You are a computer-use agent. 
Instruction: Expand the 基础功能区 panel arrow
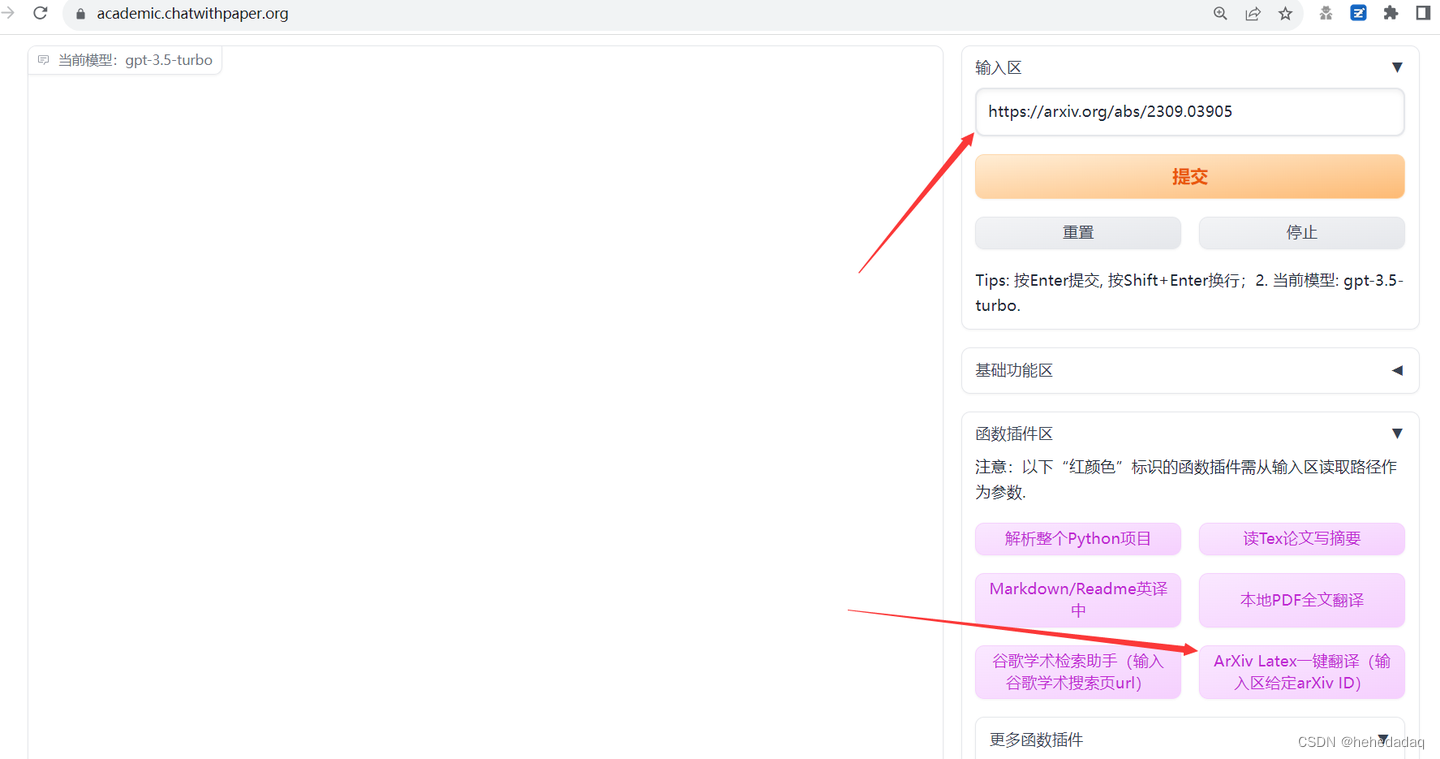pyautogui.click(x=1397, y=370)
